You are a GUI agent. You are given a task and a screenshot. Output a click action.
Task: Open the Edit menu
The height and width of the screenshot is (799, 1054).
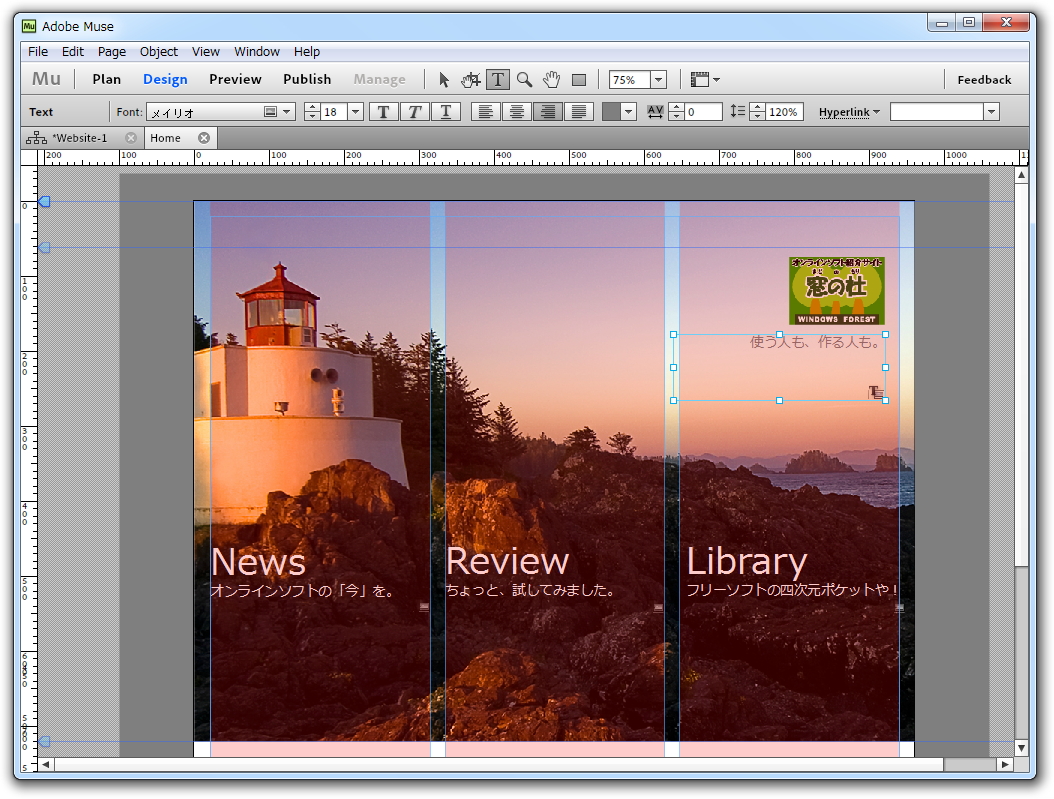(73, 52)
